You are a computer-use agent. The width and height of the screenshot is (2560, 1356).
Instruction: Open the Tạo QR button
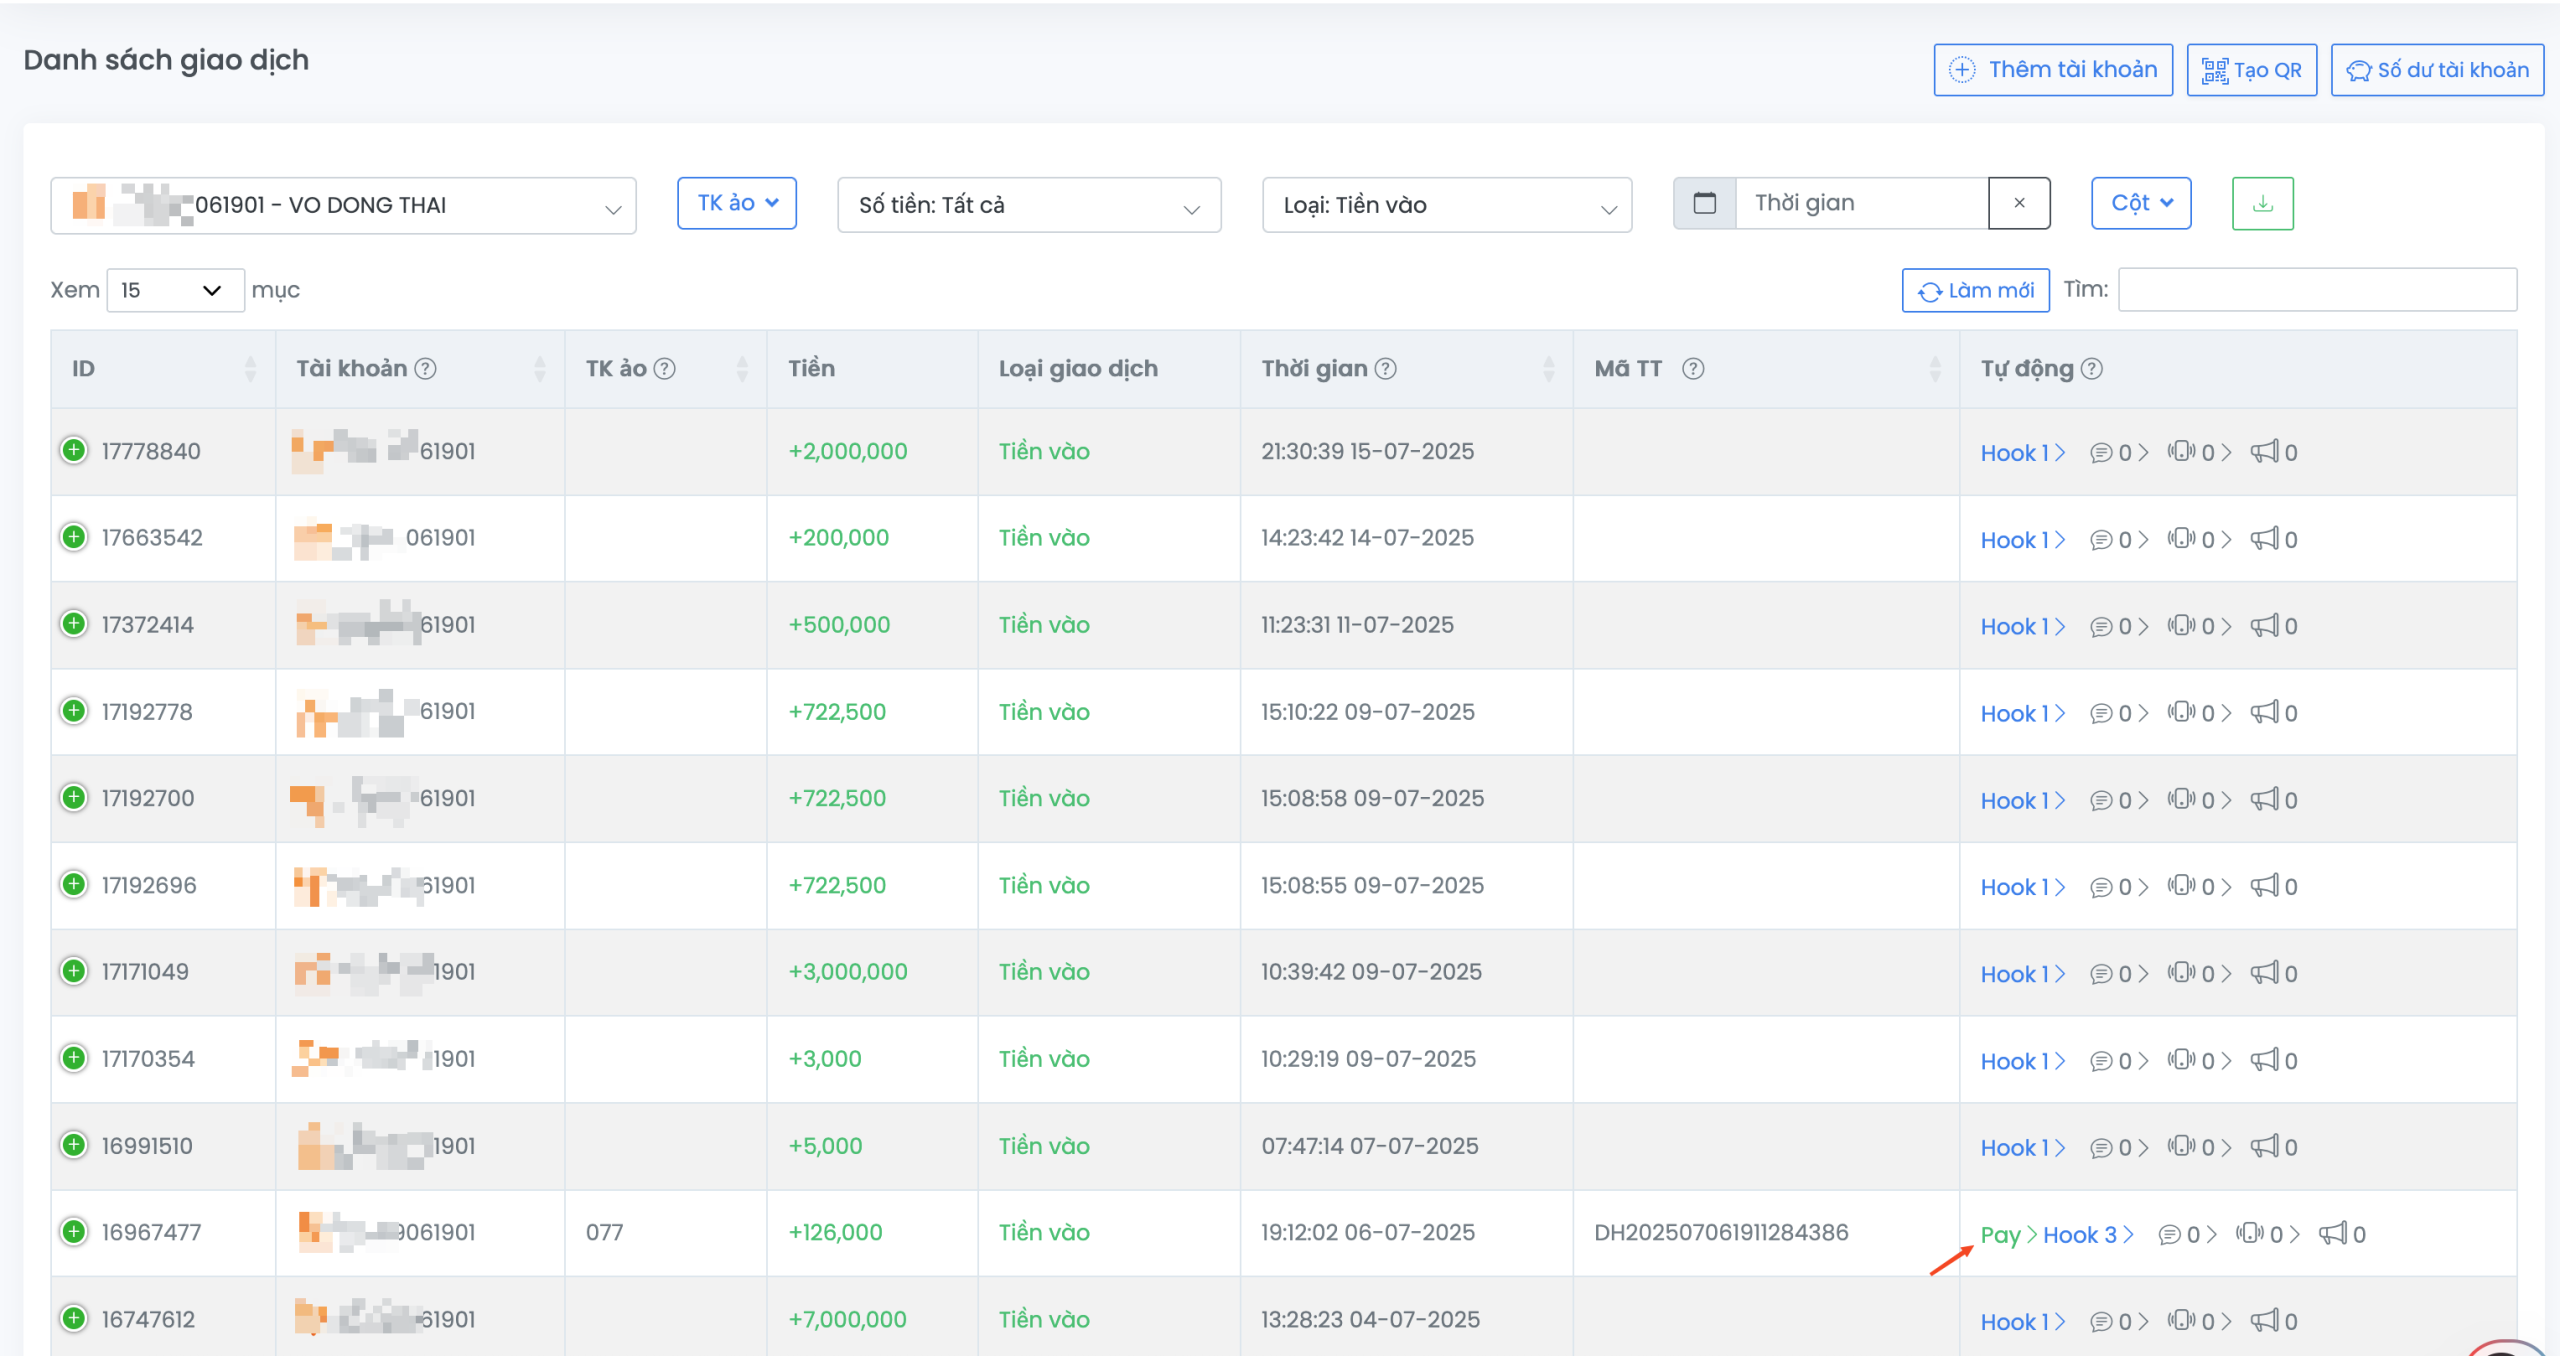[x=2252, y=70]
